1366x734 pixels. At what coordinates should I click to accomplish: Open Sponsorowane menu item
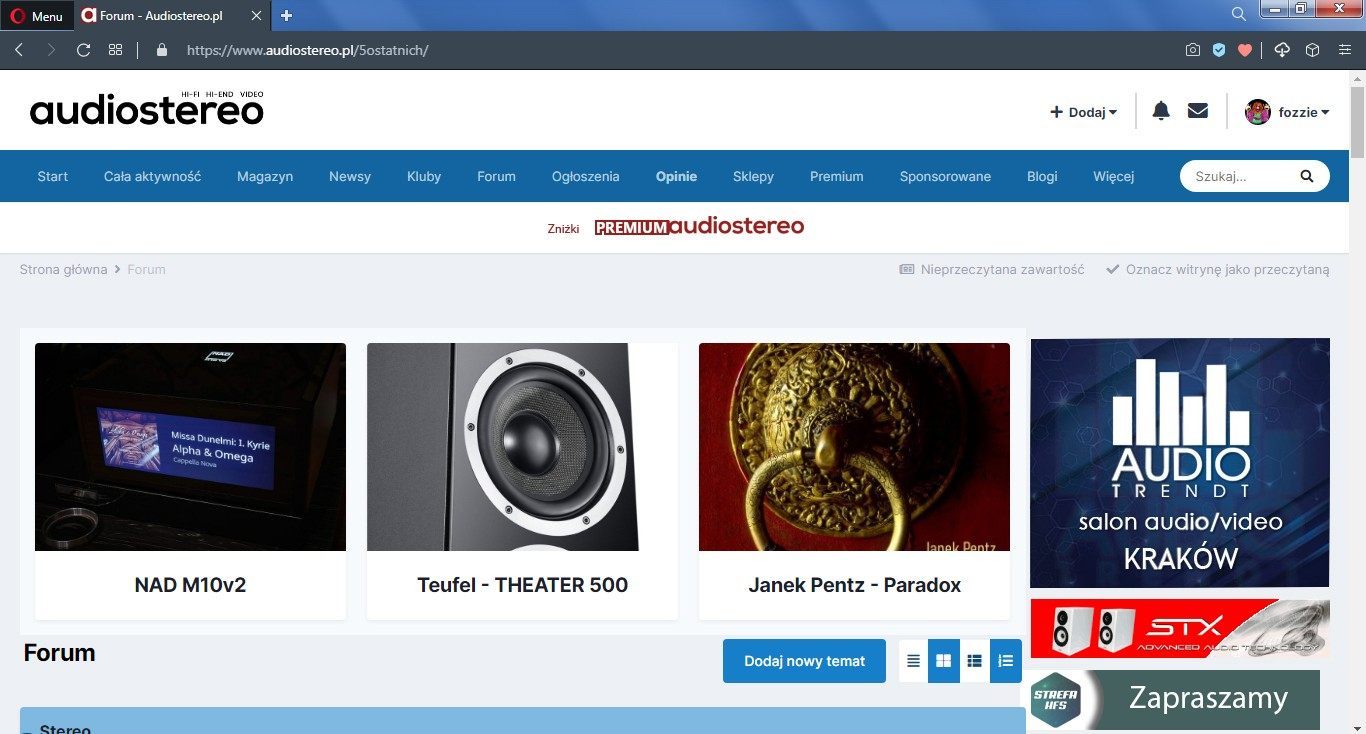pyautogui.click(x=945, y=176)
